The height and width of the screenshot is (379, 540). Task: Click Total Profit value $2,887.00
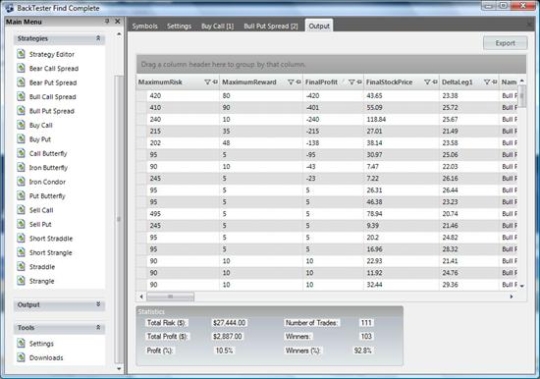coord(227,336)
